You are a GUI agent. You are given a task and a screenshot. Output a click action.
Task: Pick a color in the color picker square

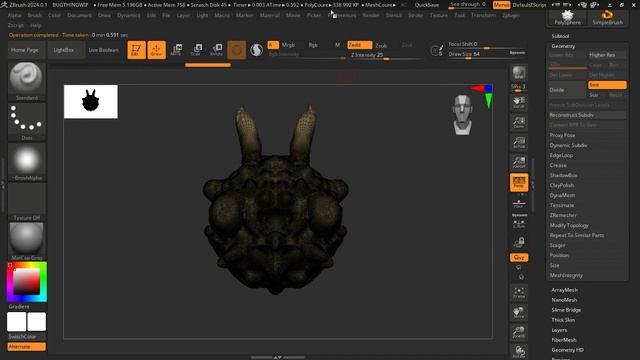pos(27,281)
